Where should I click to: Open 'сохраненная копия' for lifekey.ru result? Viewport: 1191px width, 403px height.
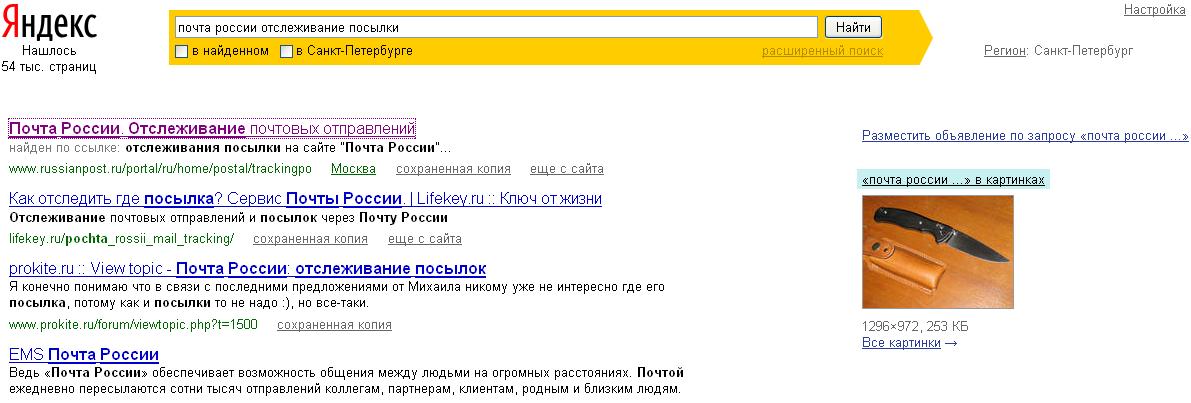tap(311, 239)
